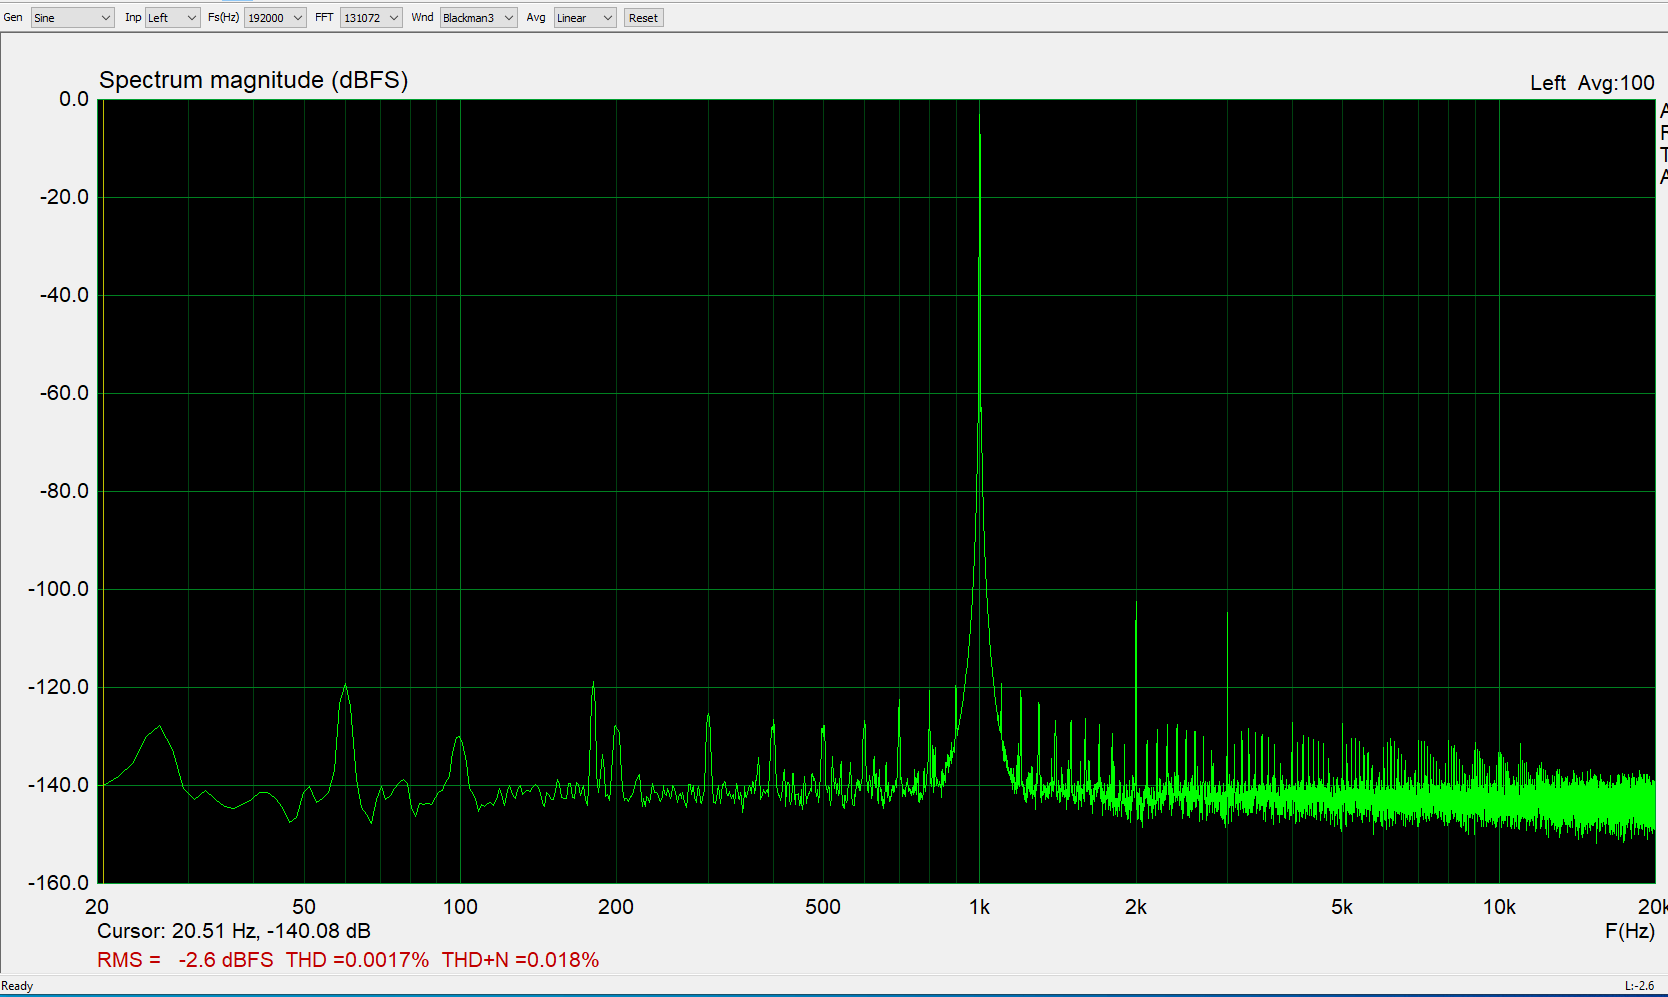Click the '50' frequency axis label
Screen dimensions: 1668x997
point(304,907)
